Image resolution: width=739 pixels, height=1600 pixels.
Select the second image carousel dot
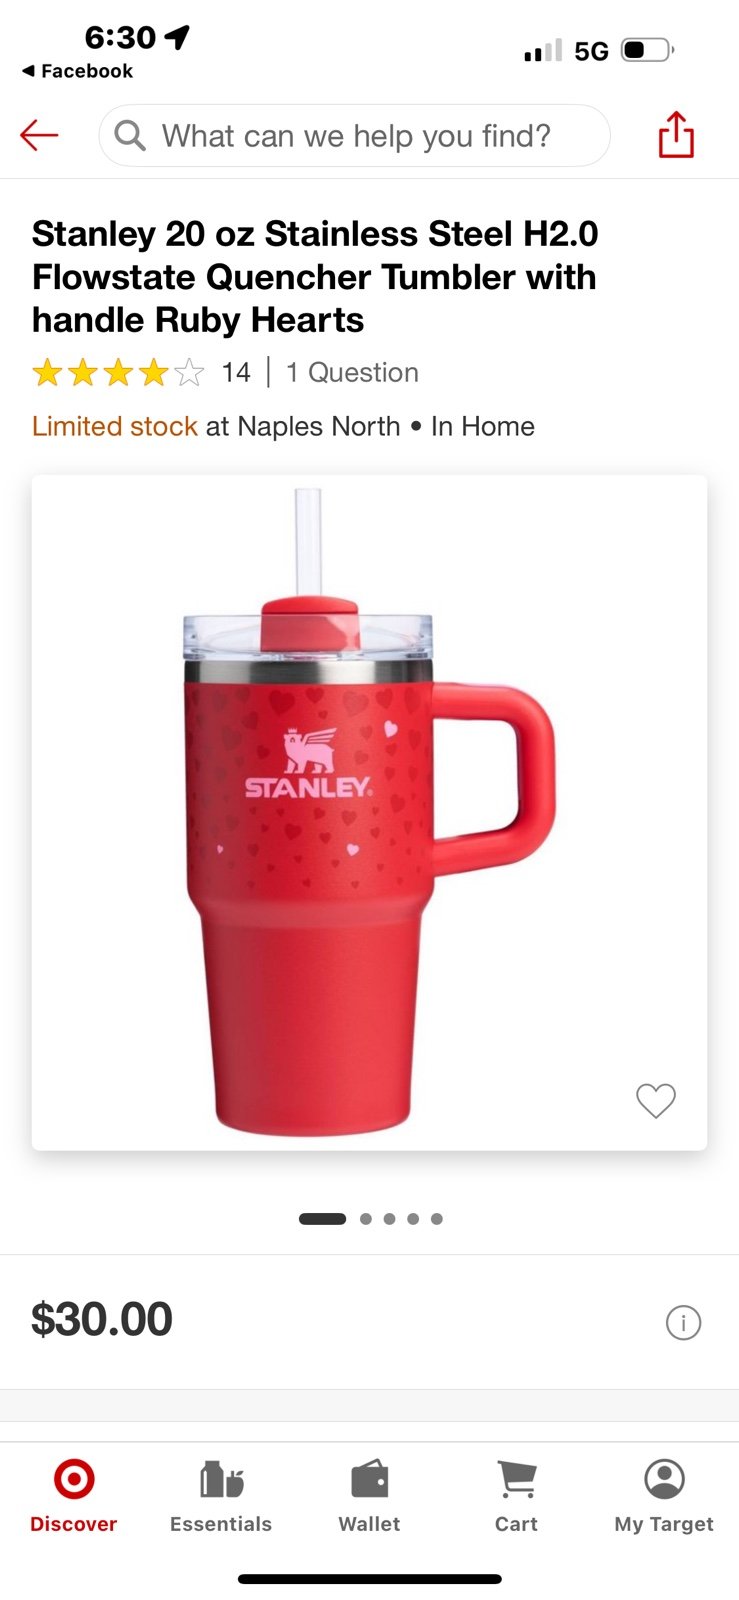click(x=366, y=1219)
